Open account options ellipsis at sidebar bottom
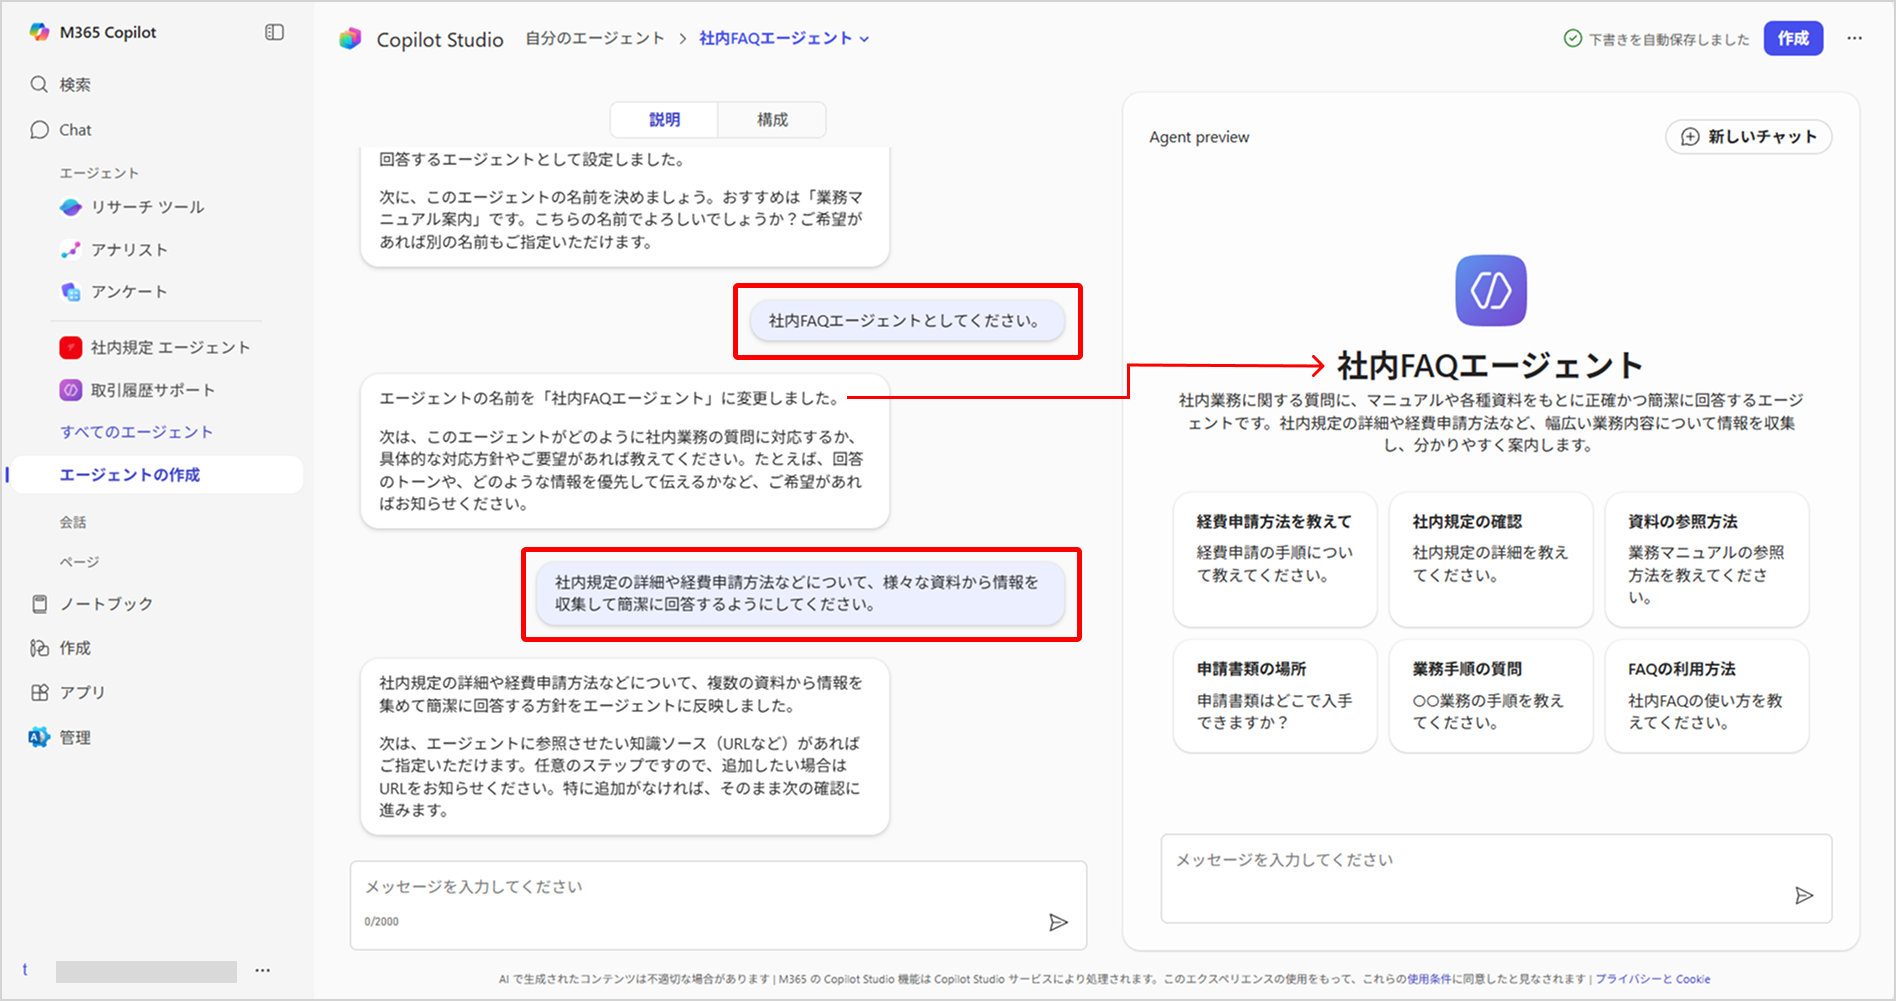1896x1001 pixels. 263,970
